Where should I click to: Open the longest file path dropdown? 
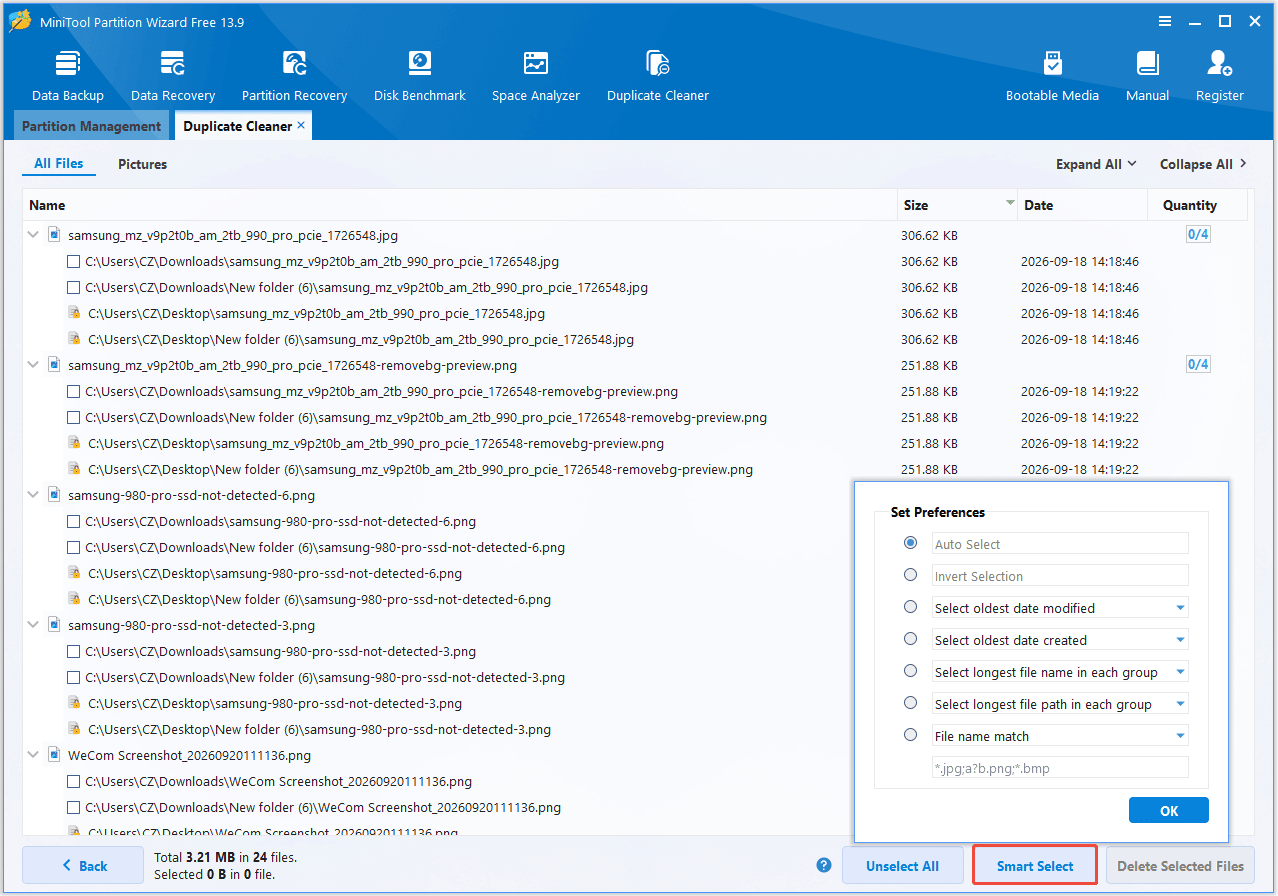coord(1060,704)
